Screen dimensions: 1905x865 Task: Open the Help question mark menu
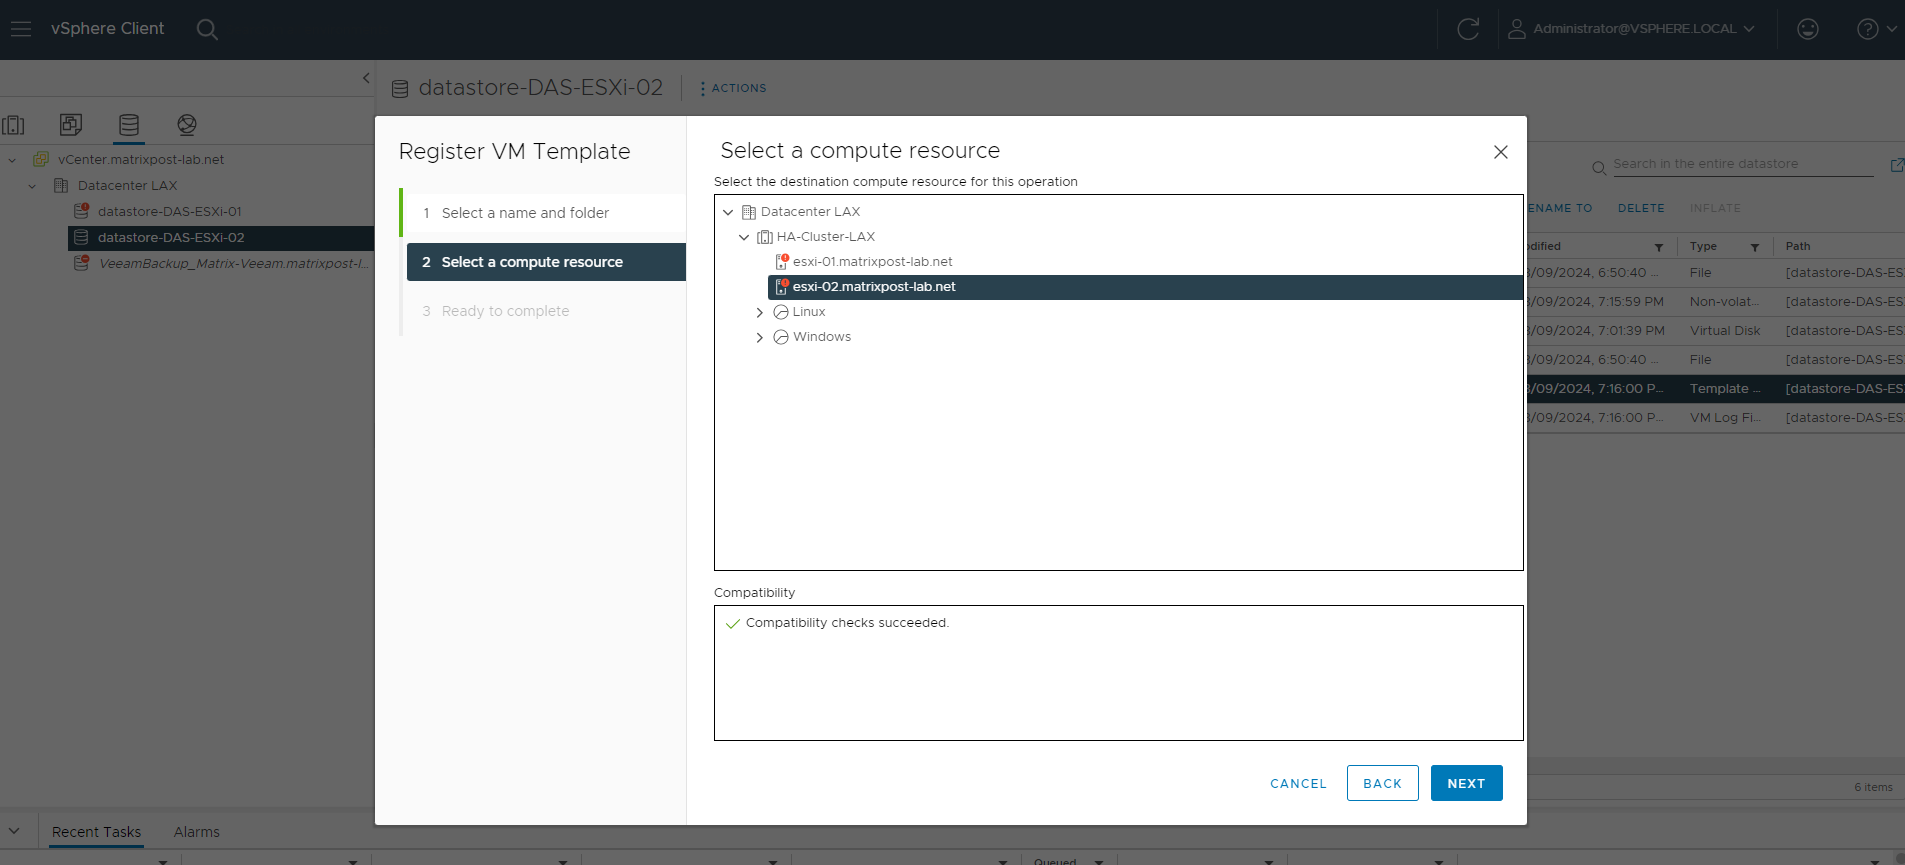click(x=1876, y=29)
